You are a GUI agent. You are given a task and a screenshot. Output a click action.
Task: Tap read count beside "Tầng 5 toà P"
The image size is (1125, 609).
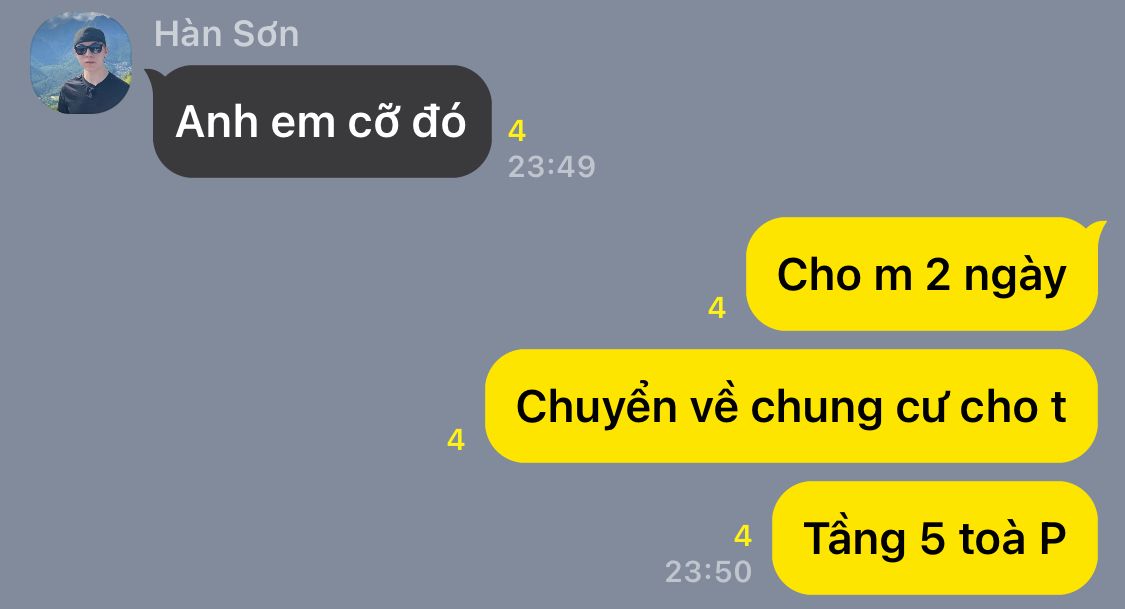click(x=743, y=536)
